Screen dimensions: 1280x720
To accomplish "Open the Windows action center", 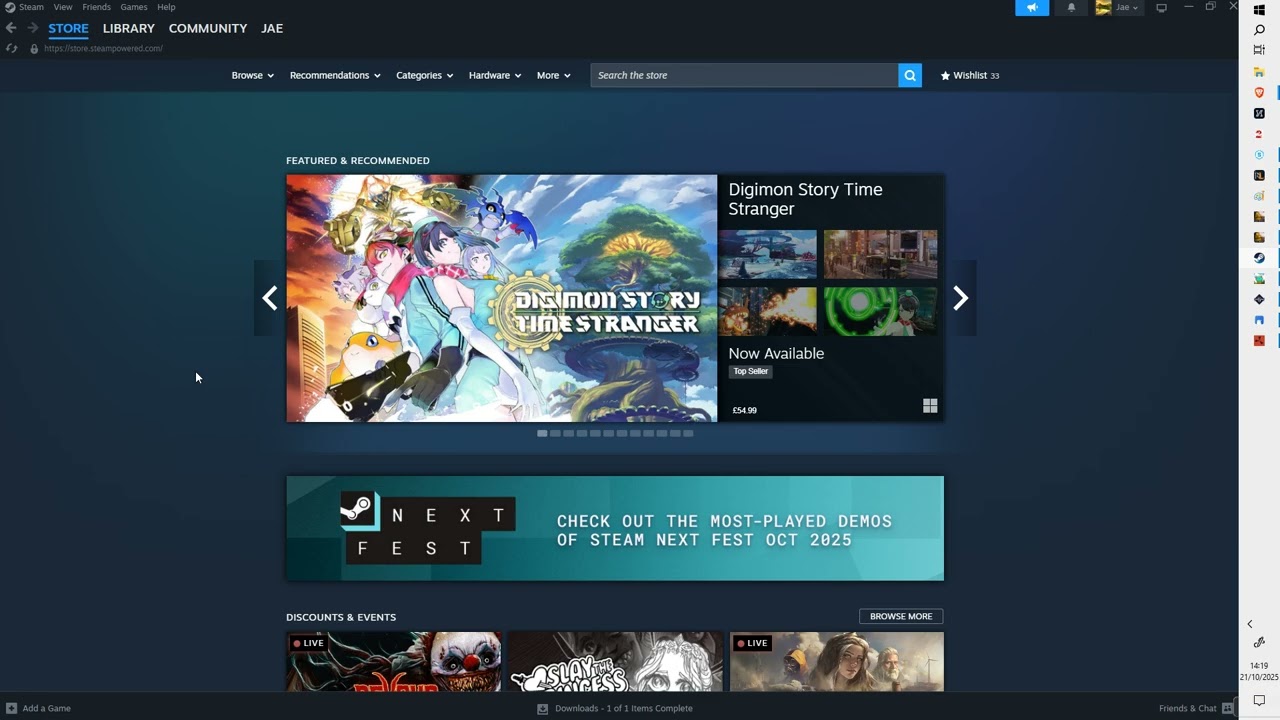I will click(x=1259, y=701).
